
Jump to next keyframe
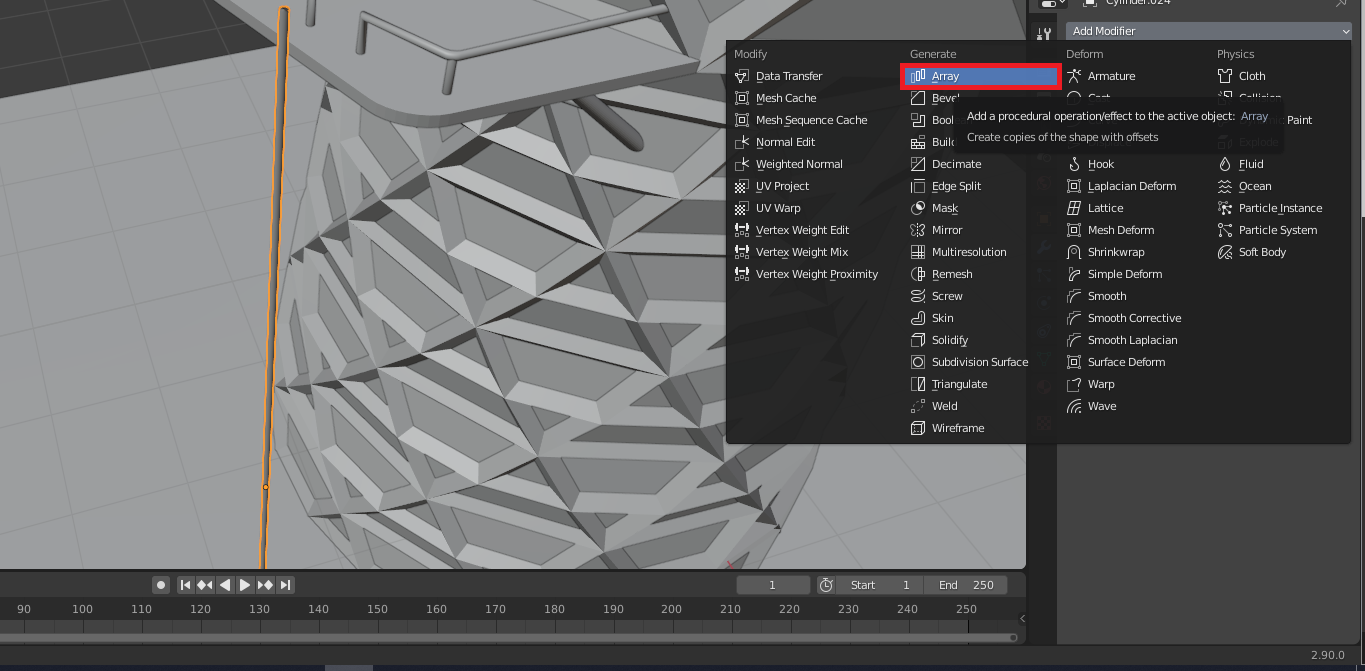coord(265,585)
